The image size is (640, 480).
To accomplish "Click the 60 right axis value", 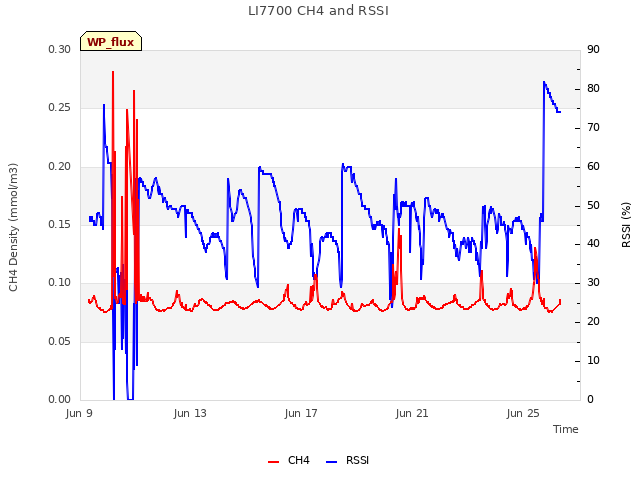I will point(593,167).
